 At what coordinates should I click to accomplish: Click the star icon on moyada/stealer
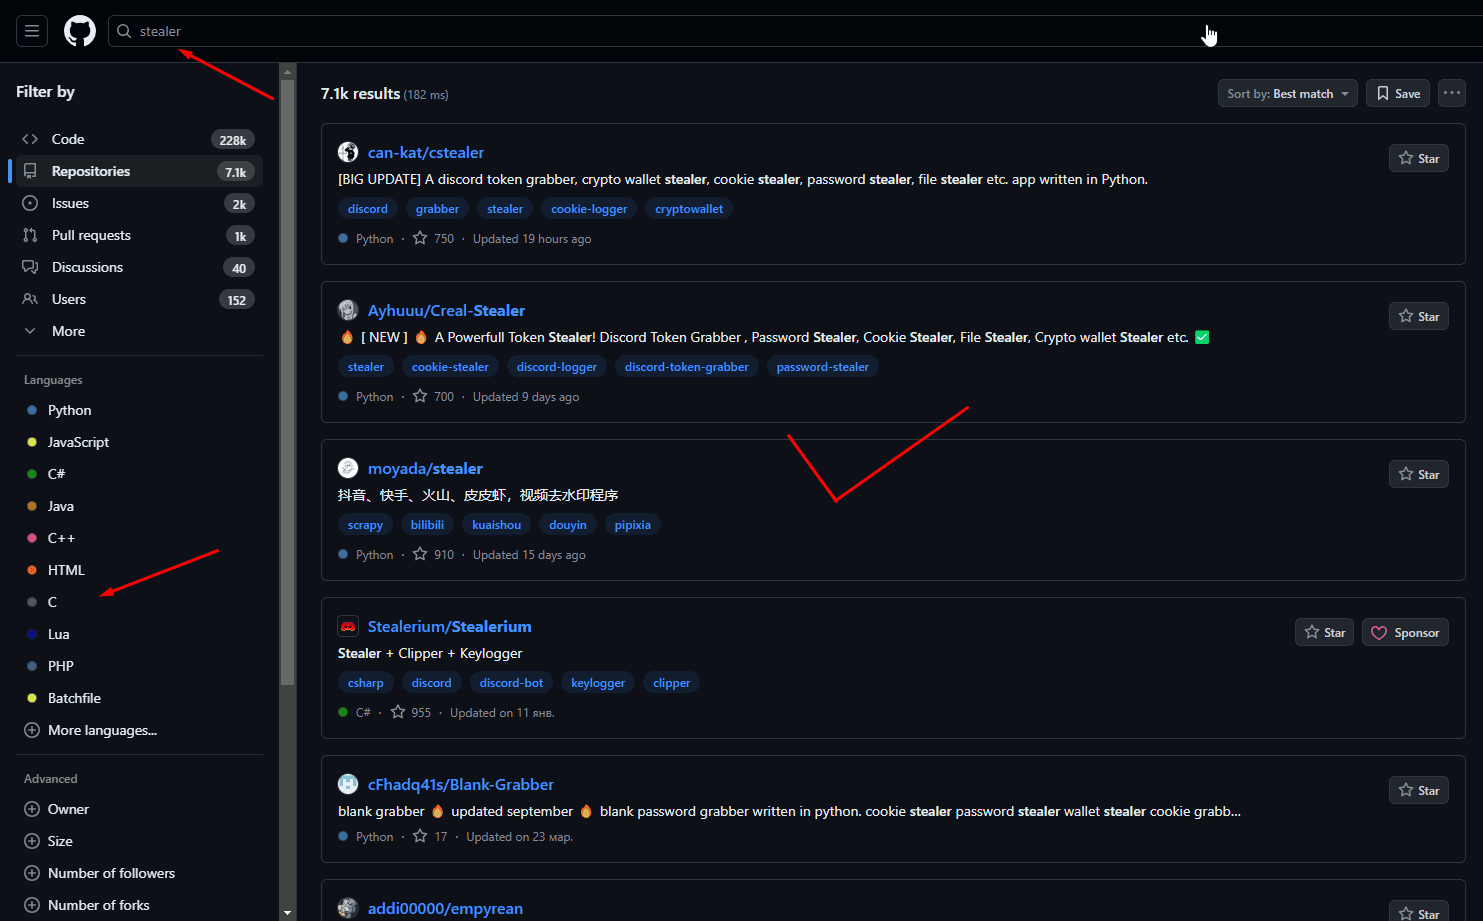[1405, 473]
